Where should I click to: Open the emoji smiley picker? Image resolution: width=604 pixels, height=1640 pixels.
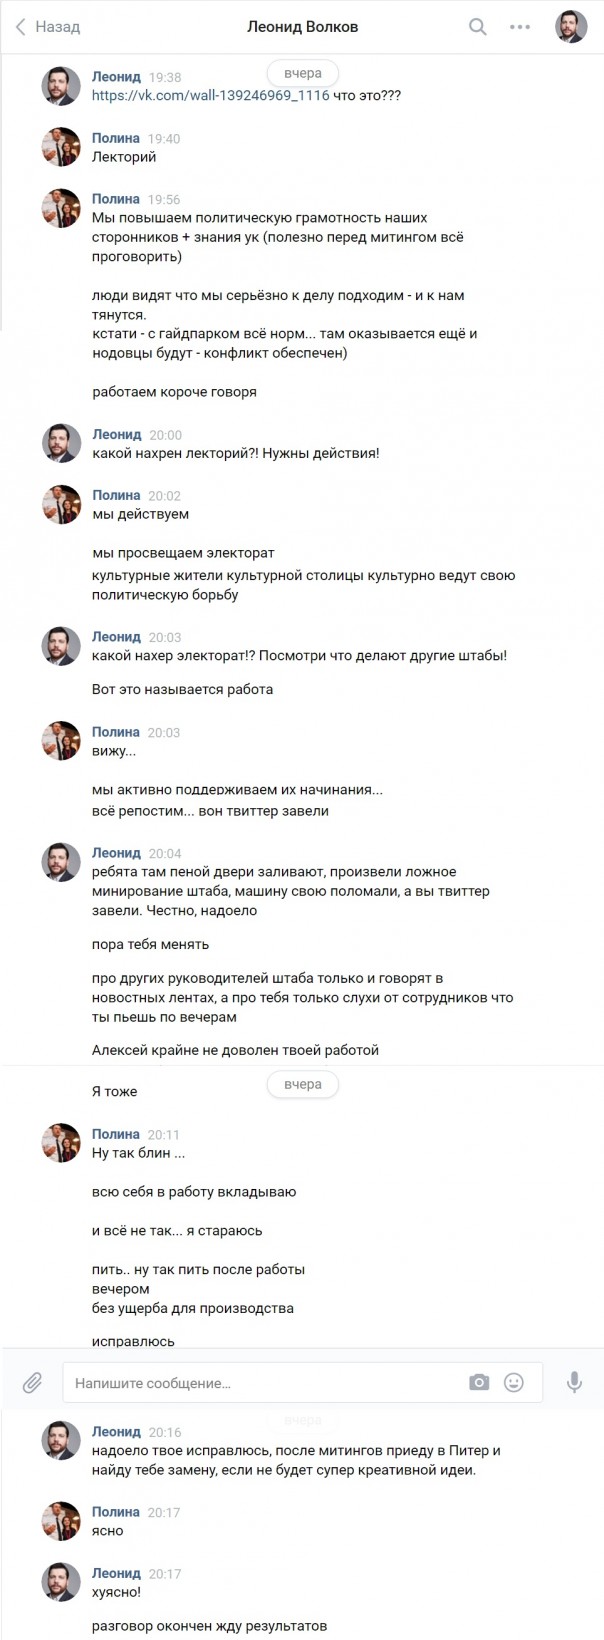[513, 1381]
